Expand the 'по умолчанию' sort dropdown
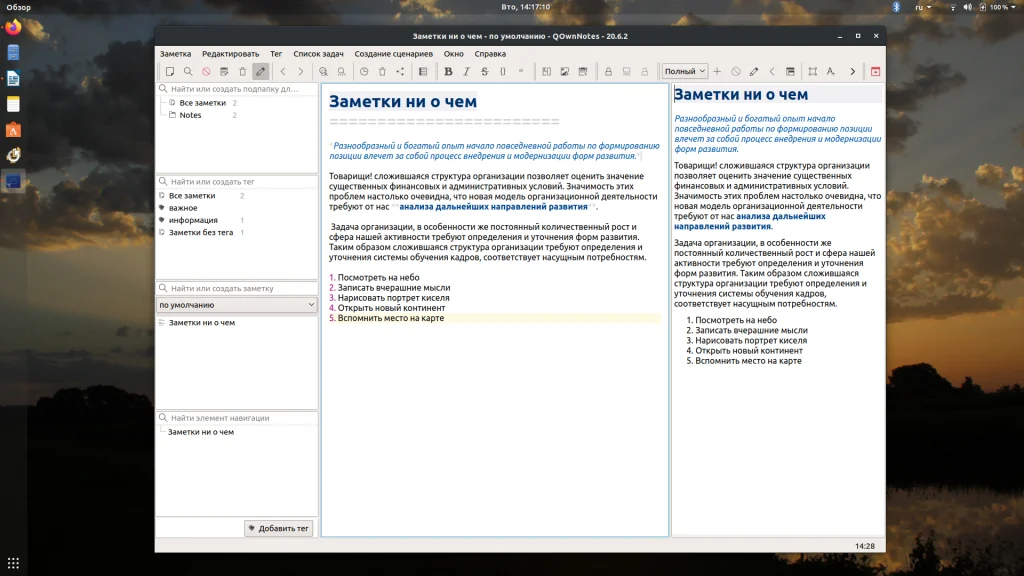Image resolution: width=1024 pixels, height=576 pixels. (237, 305)
